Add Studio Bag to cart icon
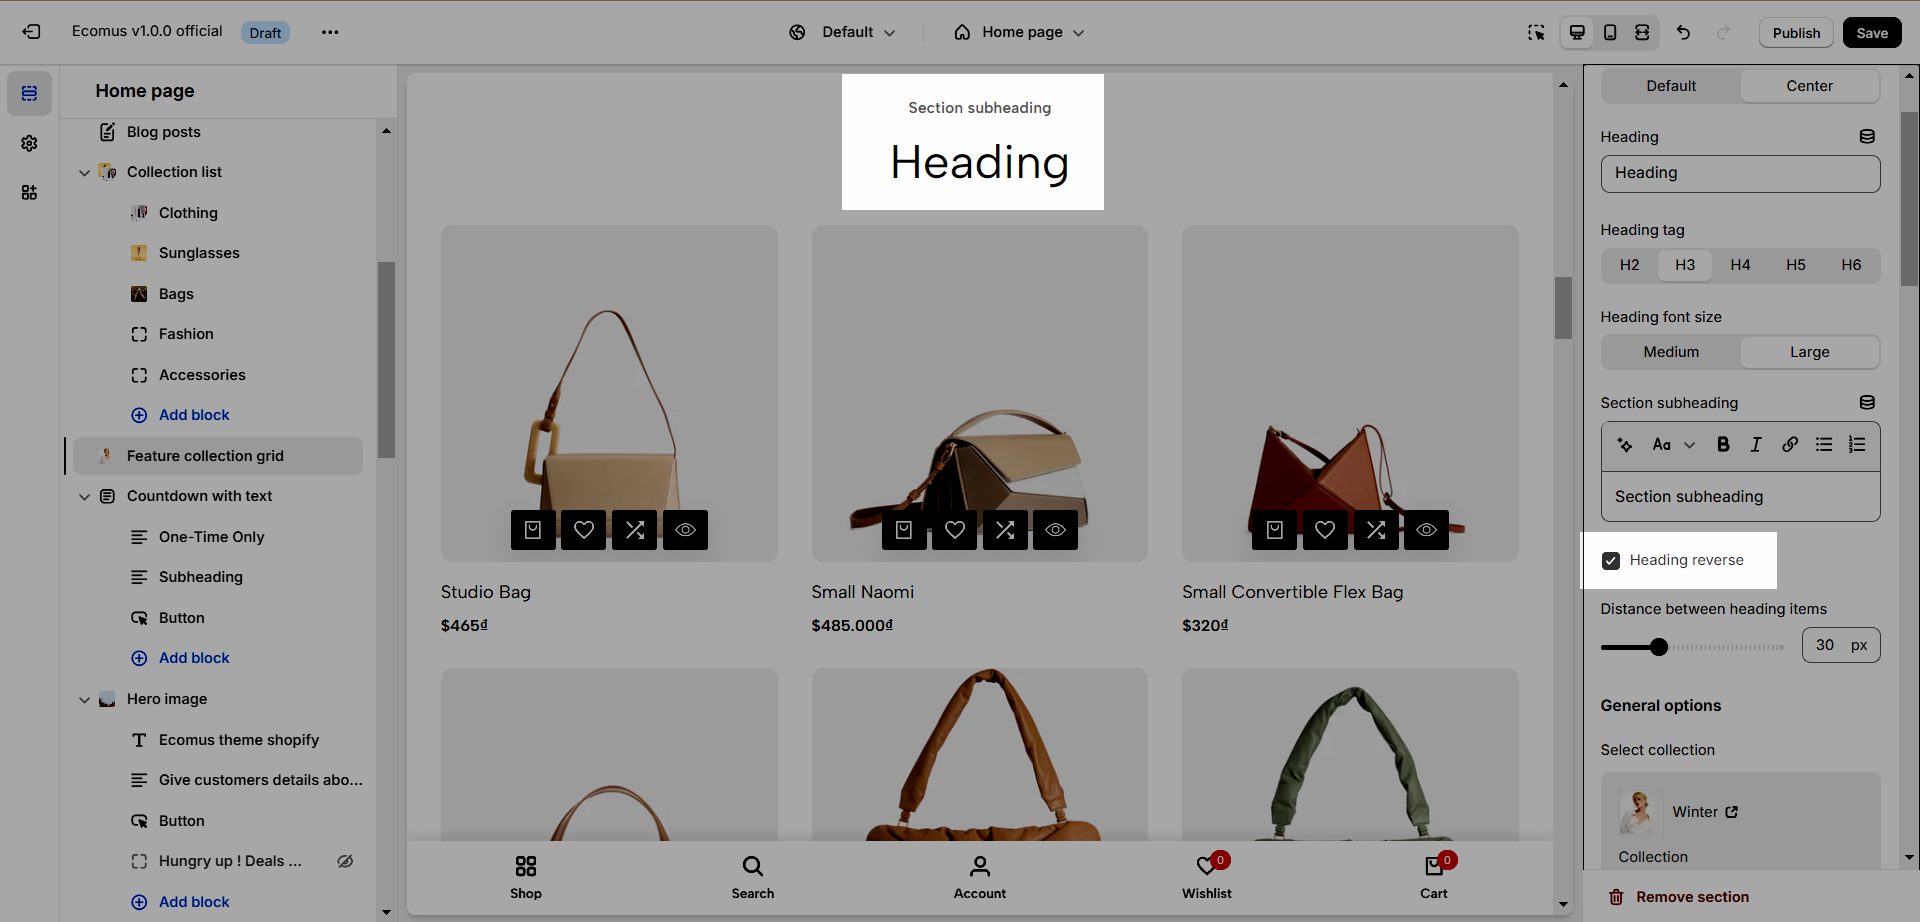1920x922 pixels. pos(533,530)
